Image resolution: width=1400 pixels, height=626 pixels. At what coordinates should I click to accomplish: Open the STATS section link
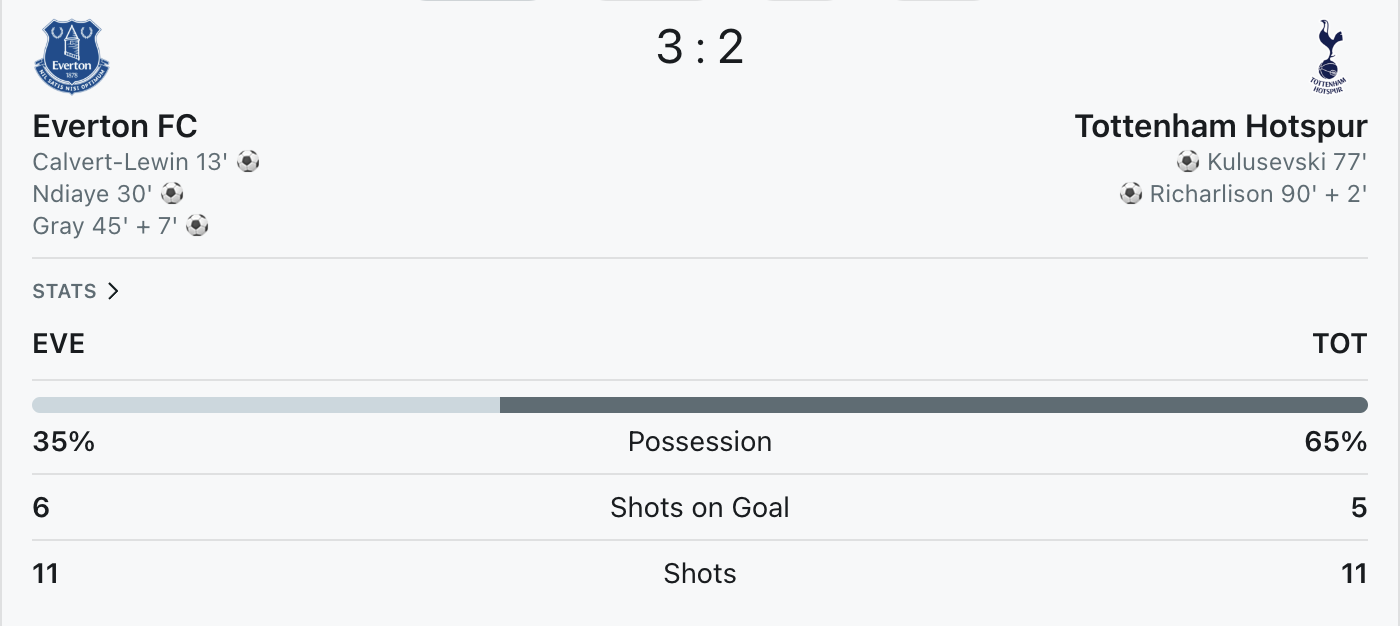pos(65,291)
